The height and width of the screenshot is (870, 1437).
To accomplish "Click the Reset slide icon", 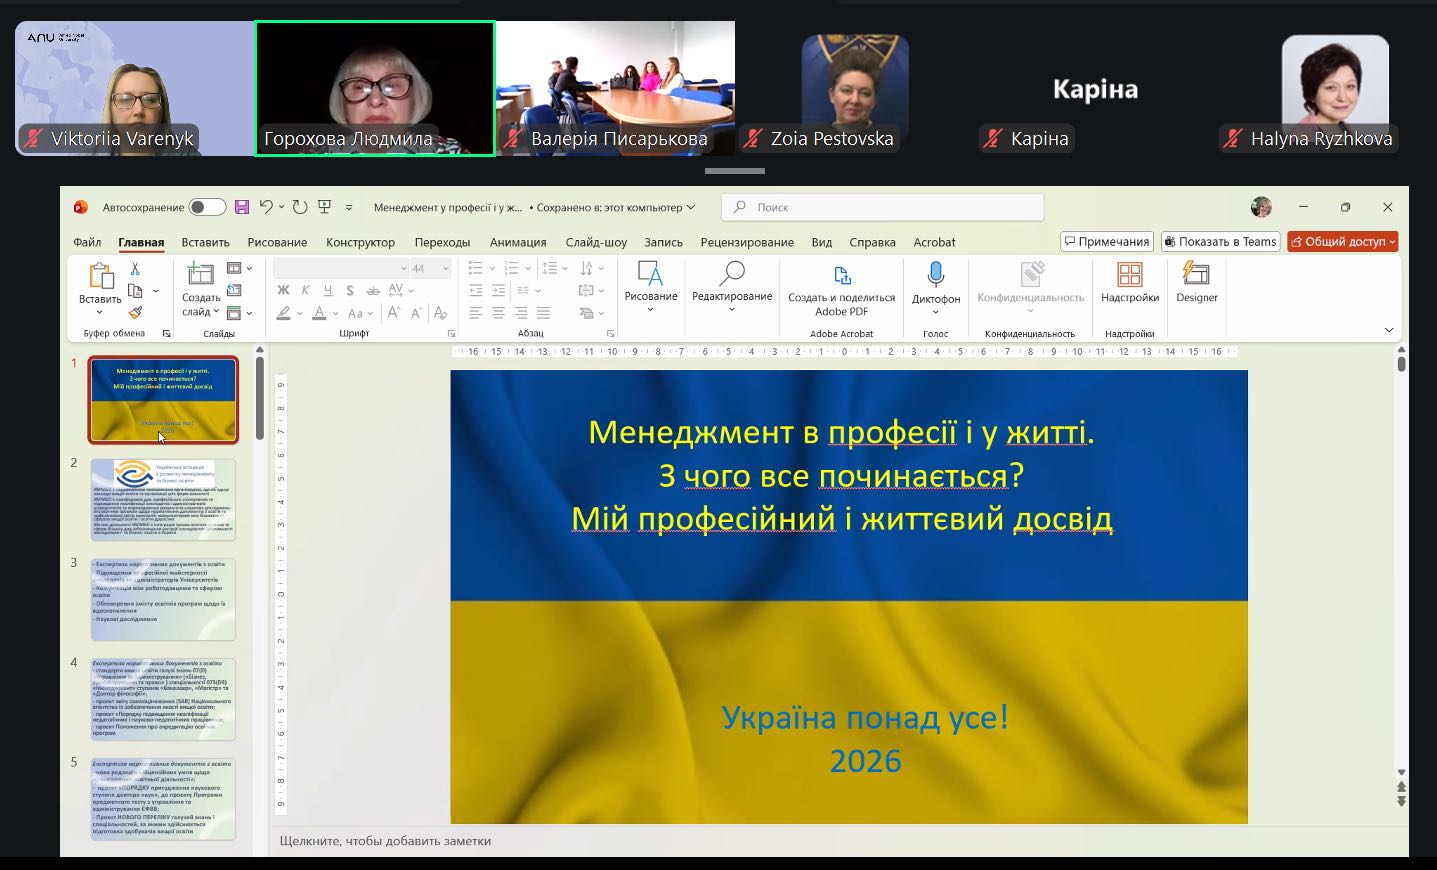I will [234, 290].
